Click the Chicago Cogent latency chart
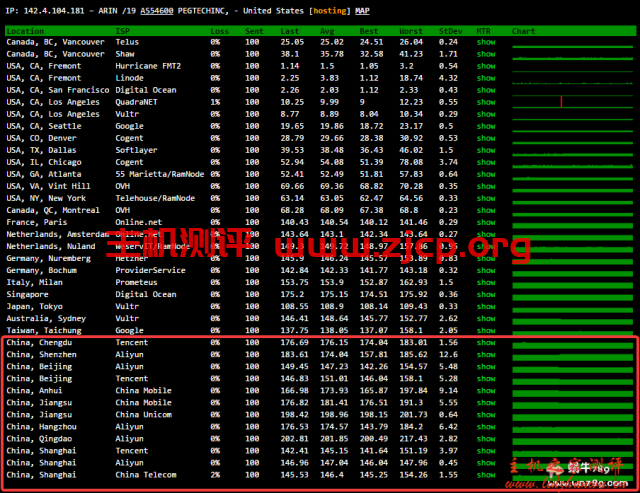The image size is (640, 493). (x=573, y=165)
